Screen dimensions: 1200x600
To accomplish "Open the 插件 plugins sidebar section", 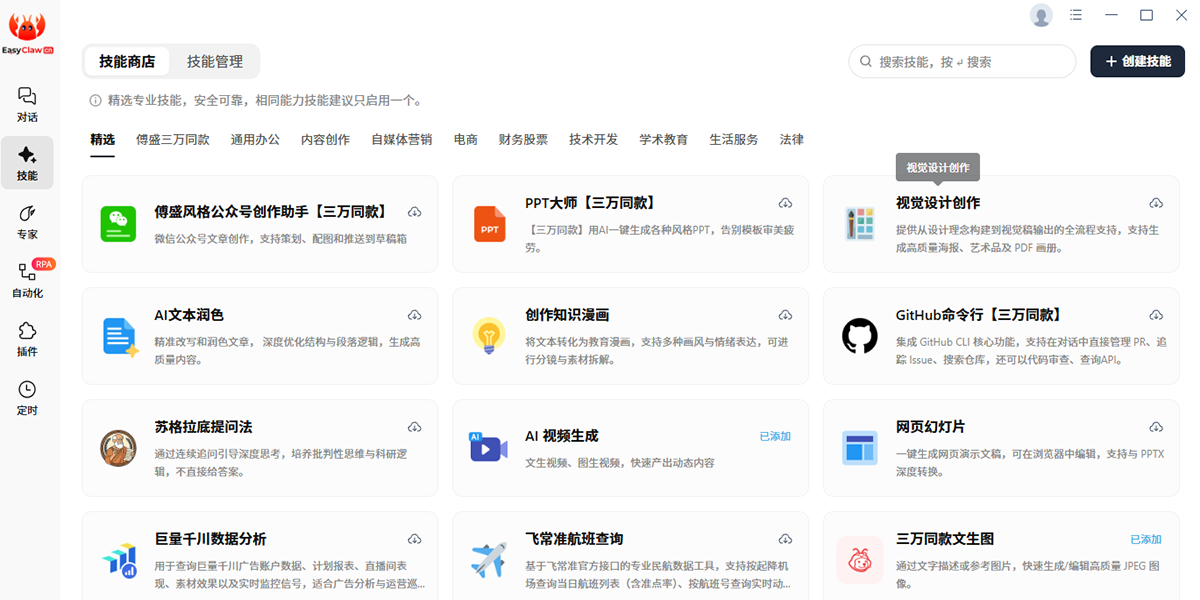I will (27, 339).
